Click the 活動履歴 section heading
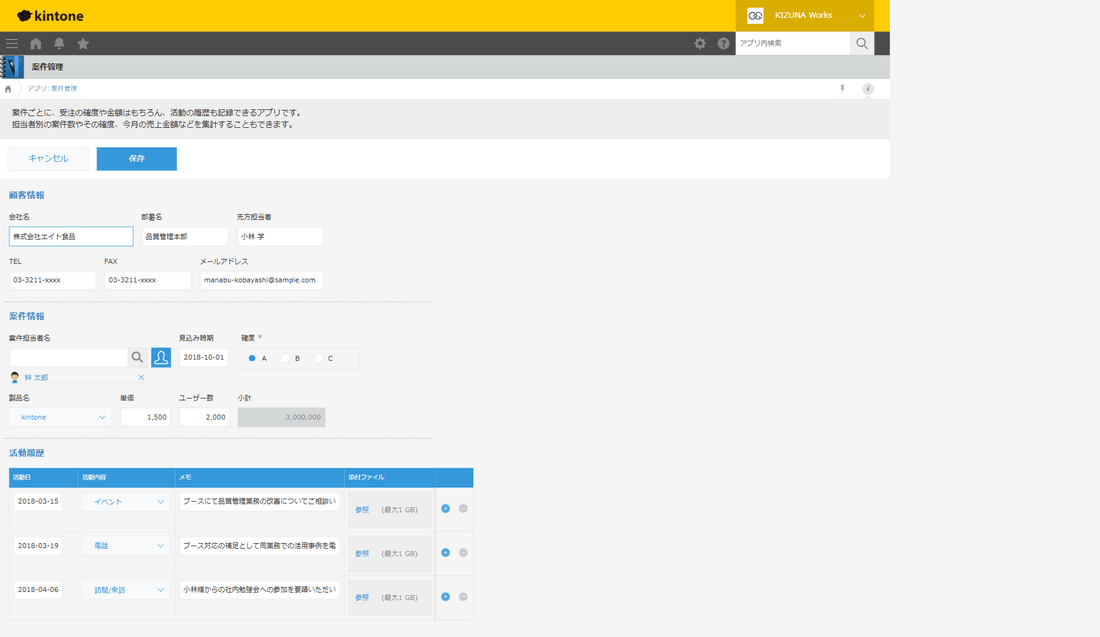This screenshot has width=1100, height=637. tap(27, 453)
